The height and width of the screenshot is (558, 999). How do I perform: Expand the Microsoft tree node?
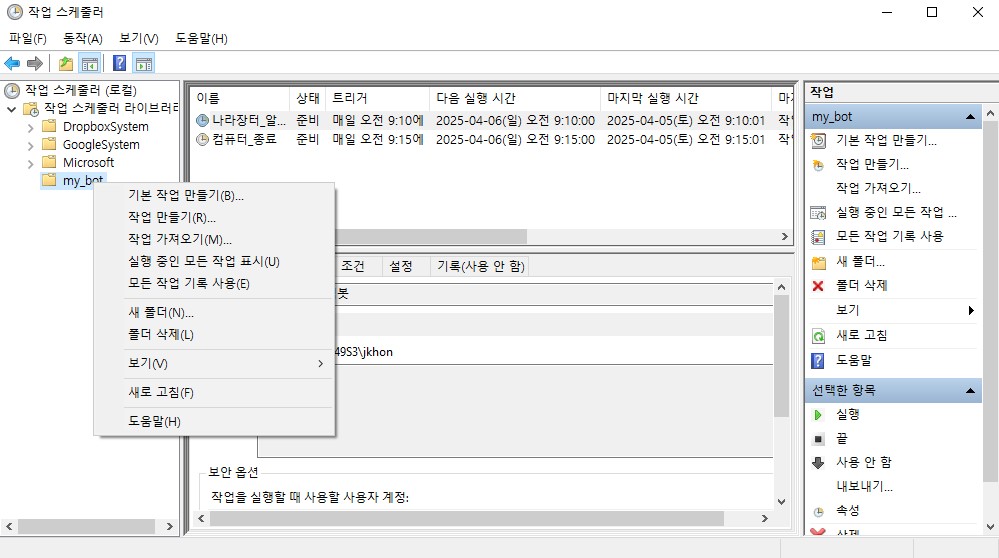click(x=31, y=164)
